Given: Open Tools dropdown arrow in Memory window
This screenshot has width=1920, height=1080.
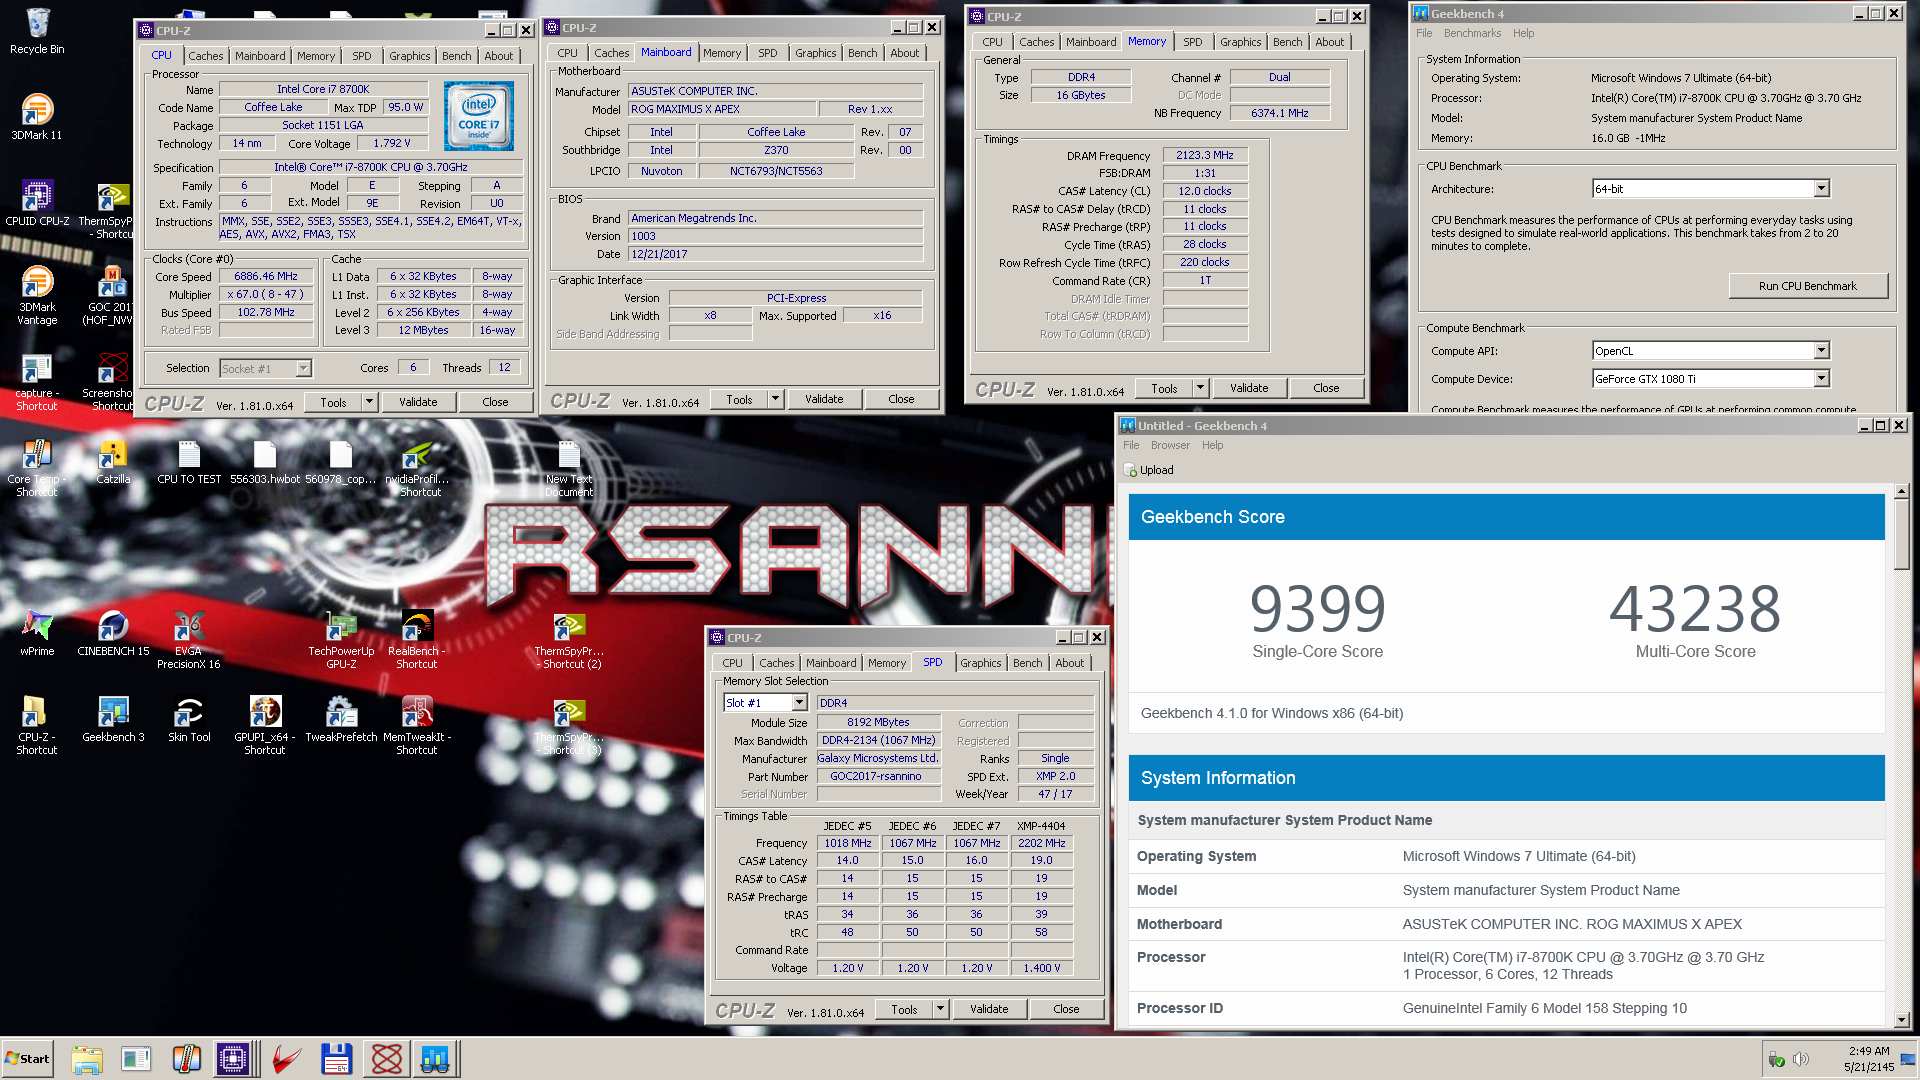Looking at the screenshot, I should [1200, 388].
